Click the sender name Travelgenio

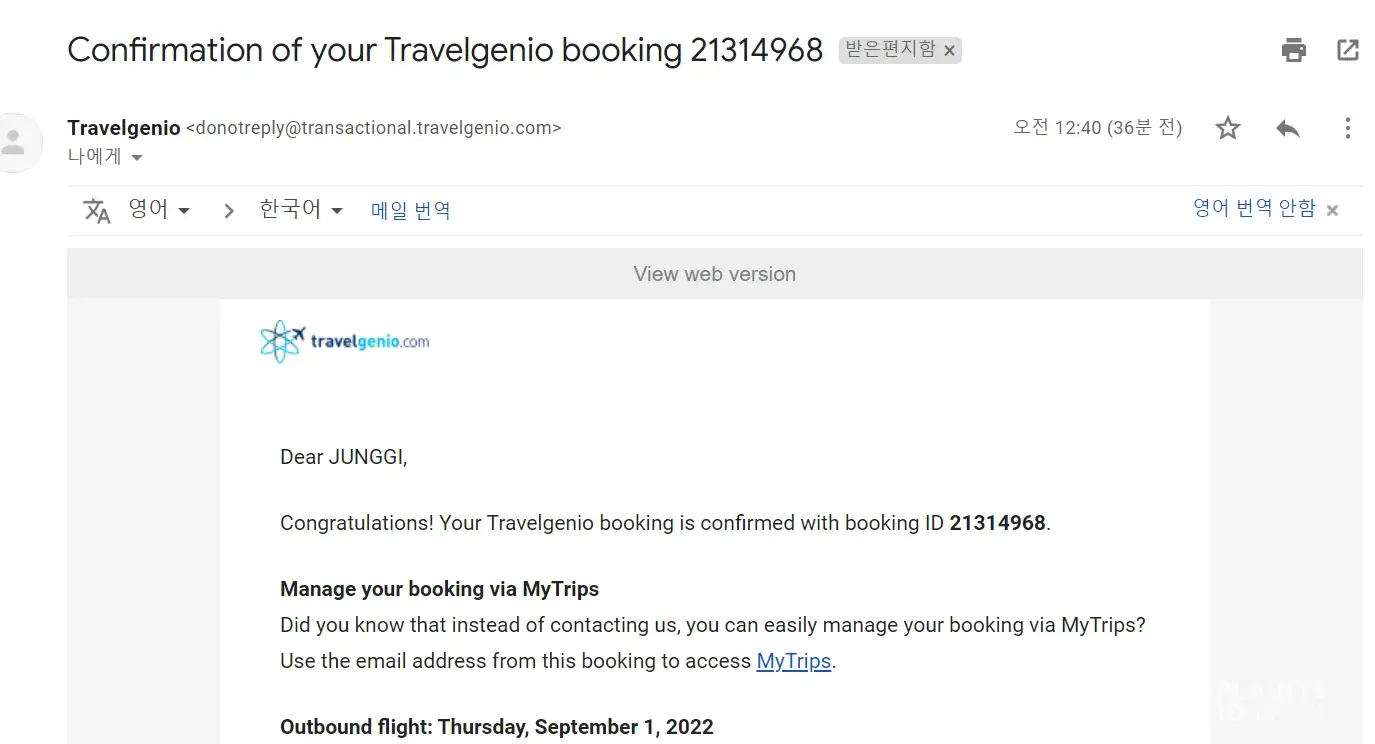click(x=124, y=128)
